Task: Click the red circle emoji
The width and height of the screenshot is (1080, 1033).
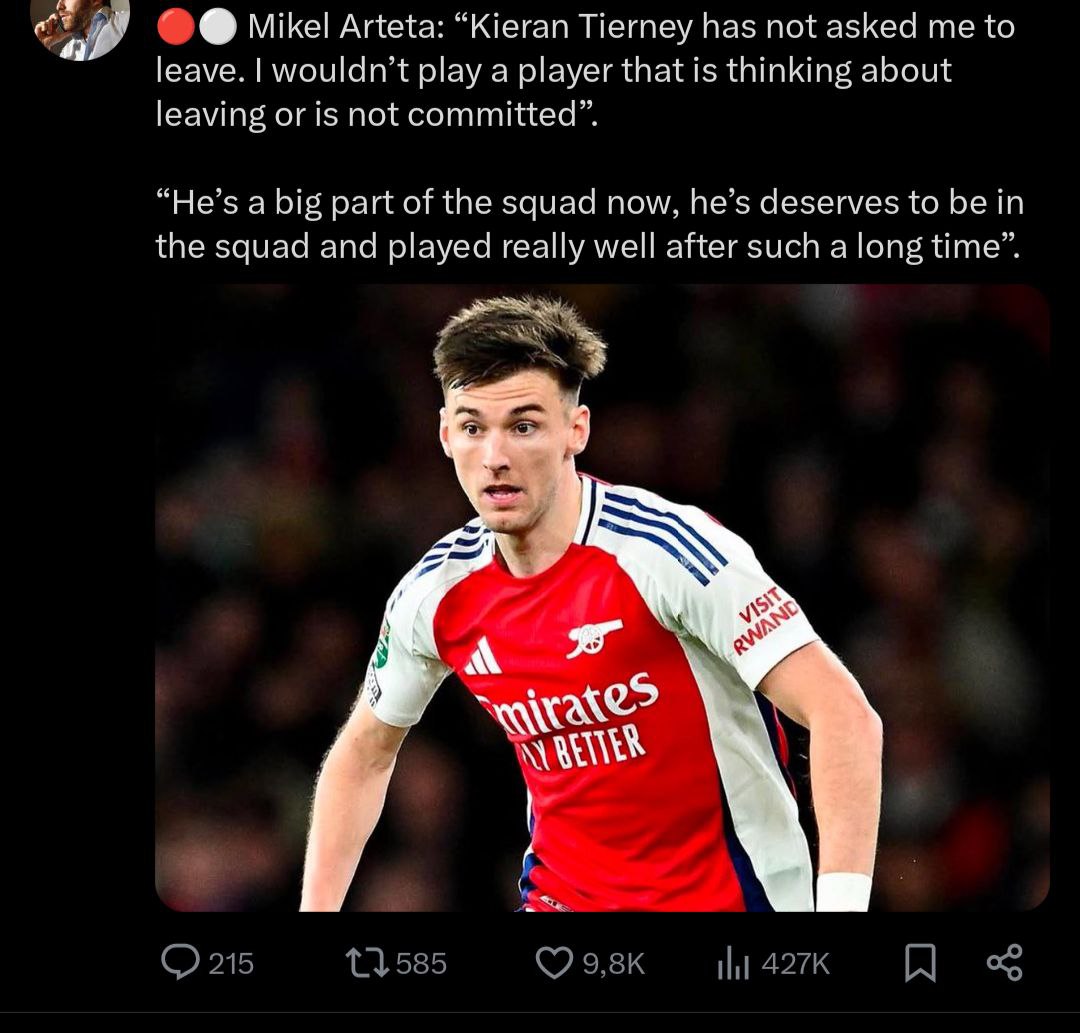Action: [x=174, y=28]
